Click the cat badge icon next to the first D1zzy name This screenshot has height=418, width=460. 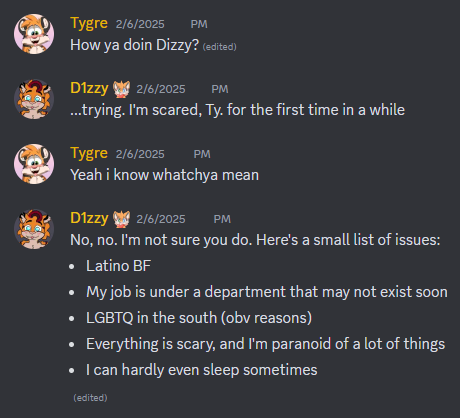pyautogui.click(x=122, y=89)
